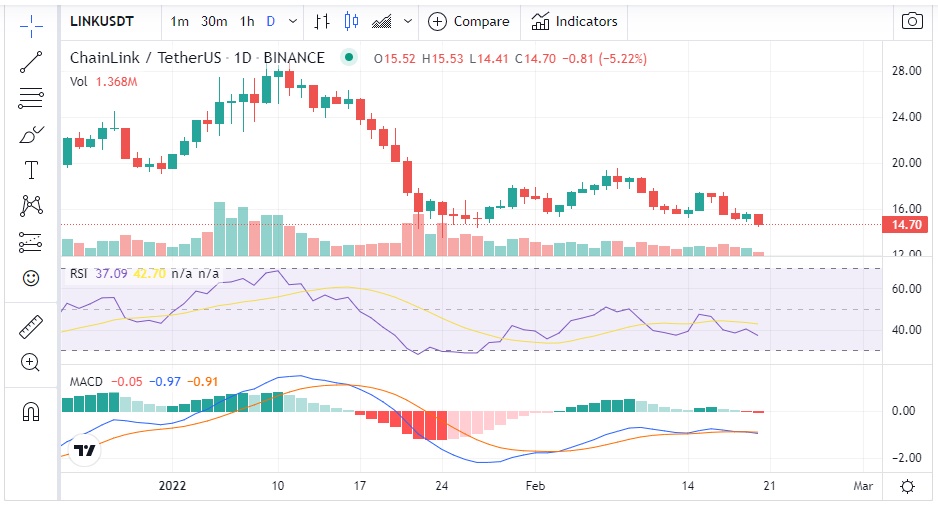
Task: Open the Fibonacci retracement lines tool
Action: click(x=31, y=98)
